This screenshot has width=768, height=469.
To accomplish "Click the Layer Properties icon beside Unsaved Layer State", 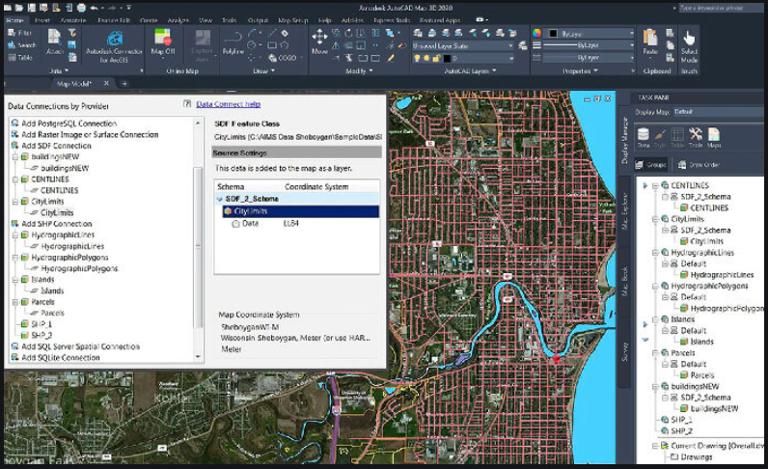I will [x=523, y=46].
